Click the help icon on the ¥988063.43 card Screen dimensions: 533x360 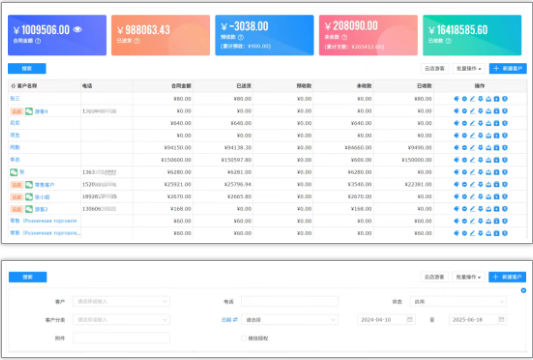pos(137,41)
